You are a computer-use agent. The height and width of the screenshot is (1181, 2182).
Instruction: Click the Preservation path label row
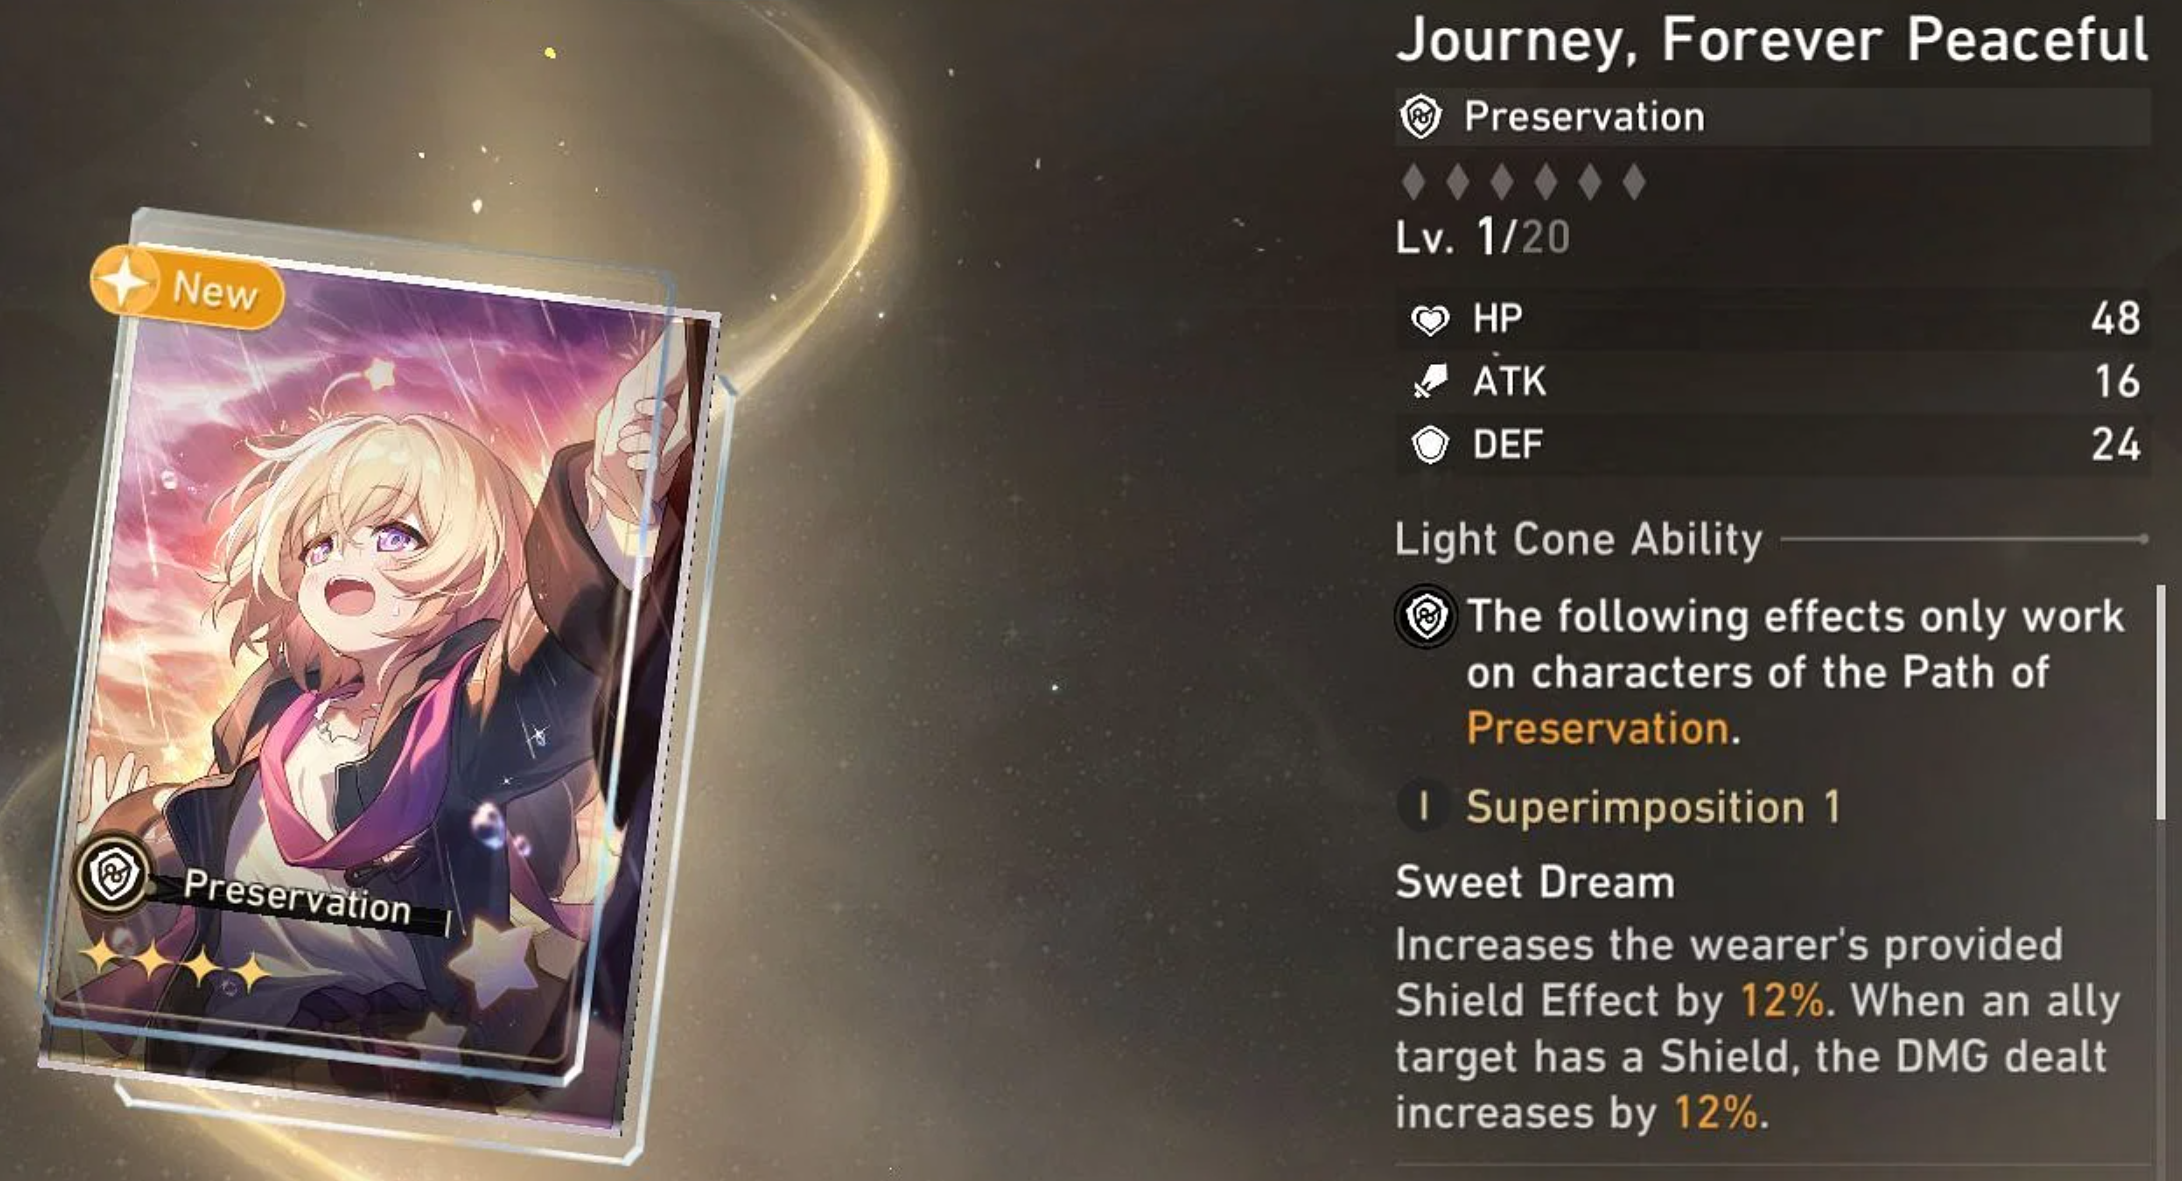[x=1772, y=117]
